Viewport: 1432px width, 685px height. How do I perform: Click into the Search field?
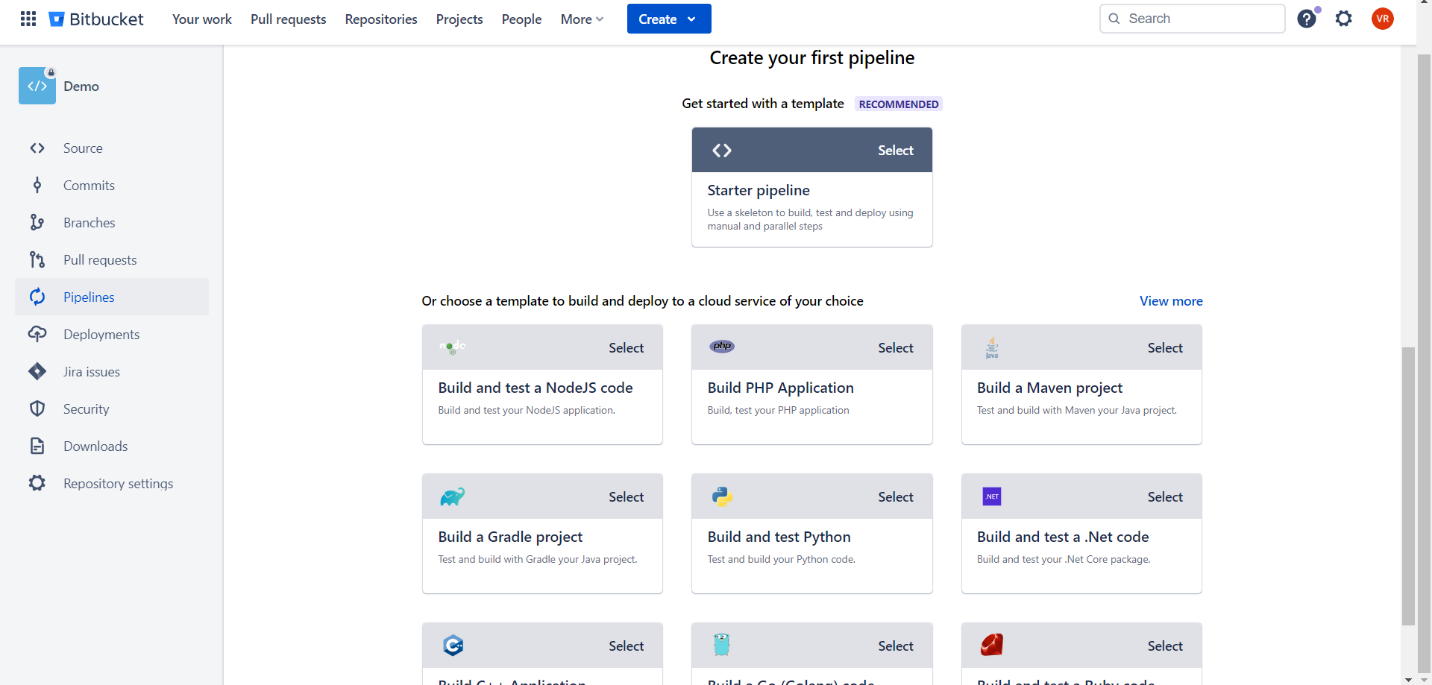point(1192,18)
